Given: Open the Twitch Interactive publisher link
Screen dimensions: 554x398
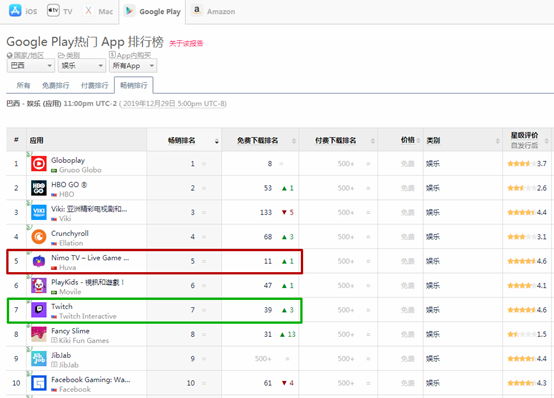Looking at the screenshot, I should (x=88, y=316).
